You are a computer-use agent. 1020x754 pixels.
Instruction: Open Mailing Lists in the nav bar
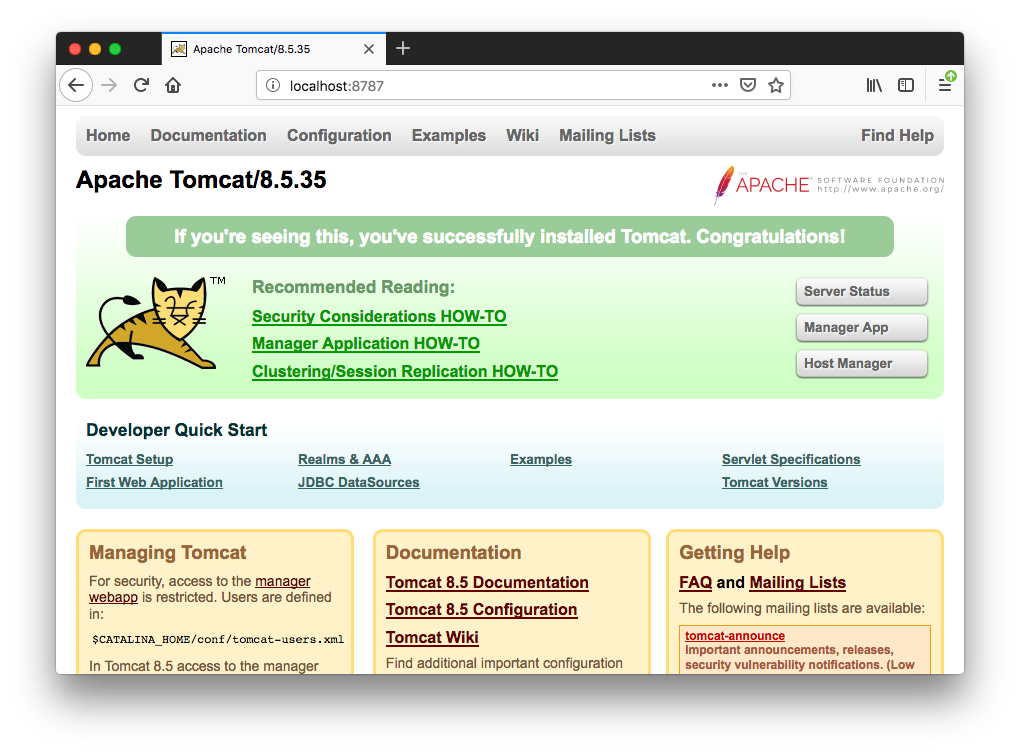point(607,135)
